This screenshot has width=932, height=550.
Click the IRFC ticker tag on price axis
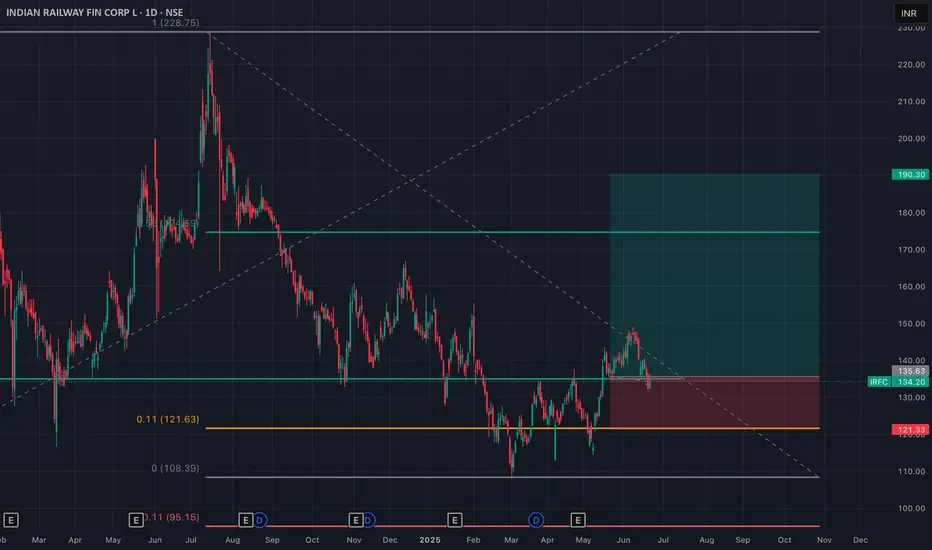click(x=879, y=382)
